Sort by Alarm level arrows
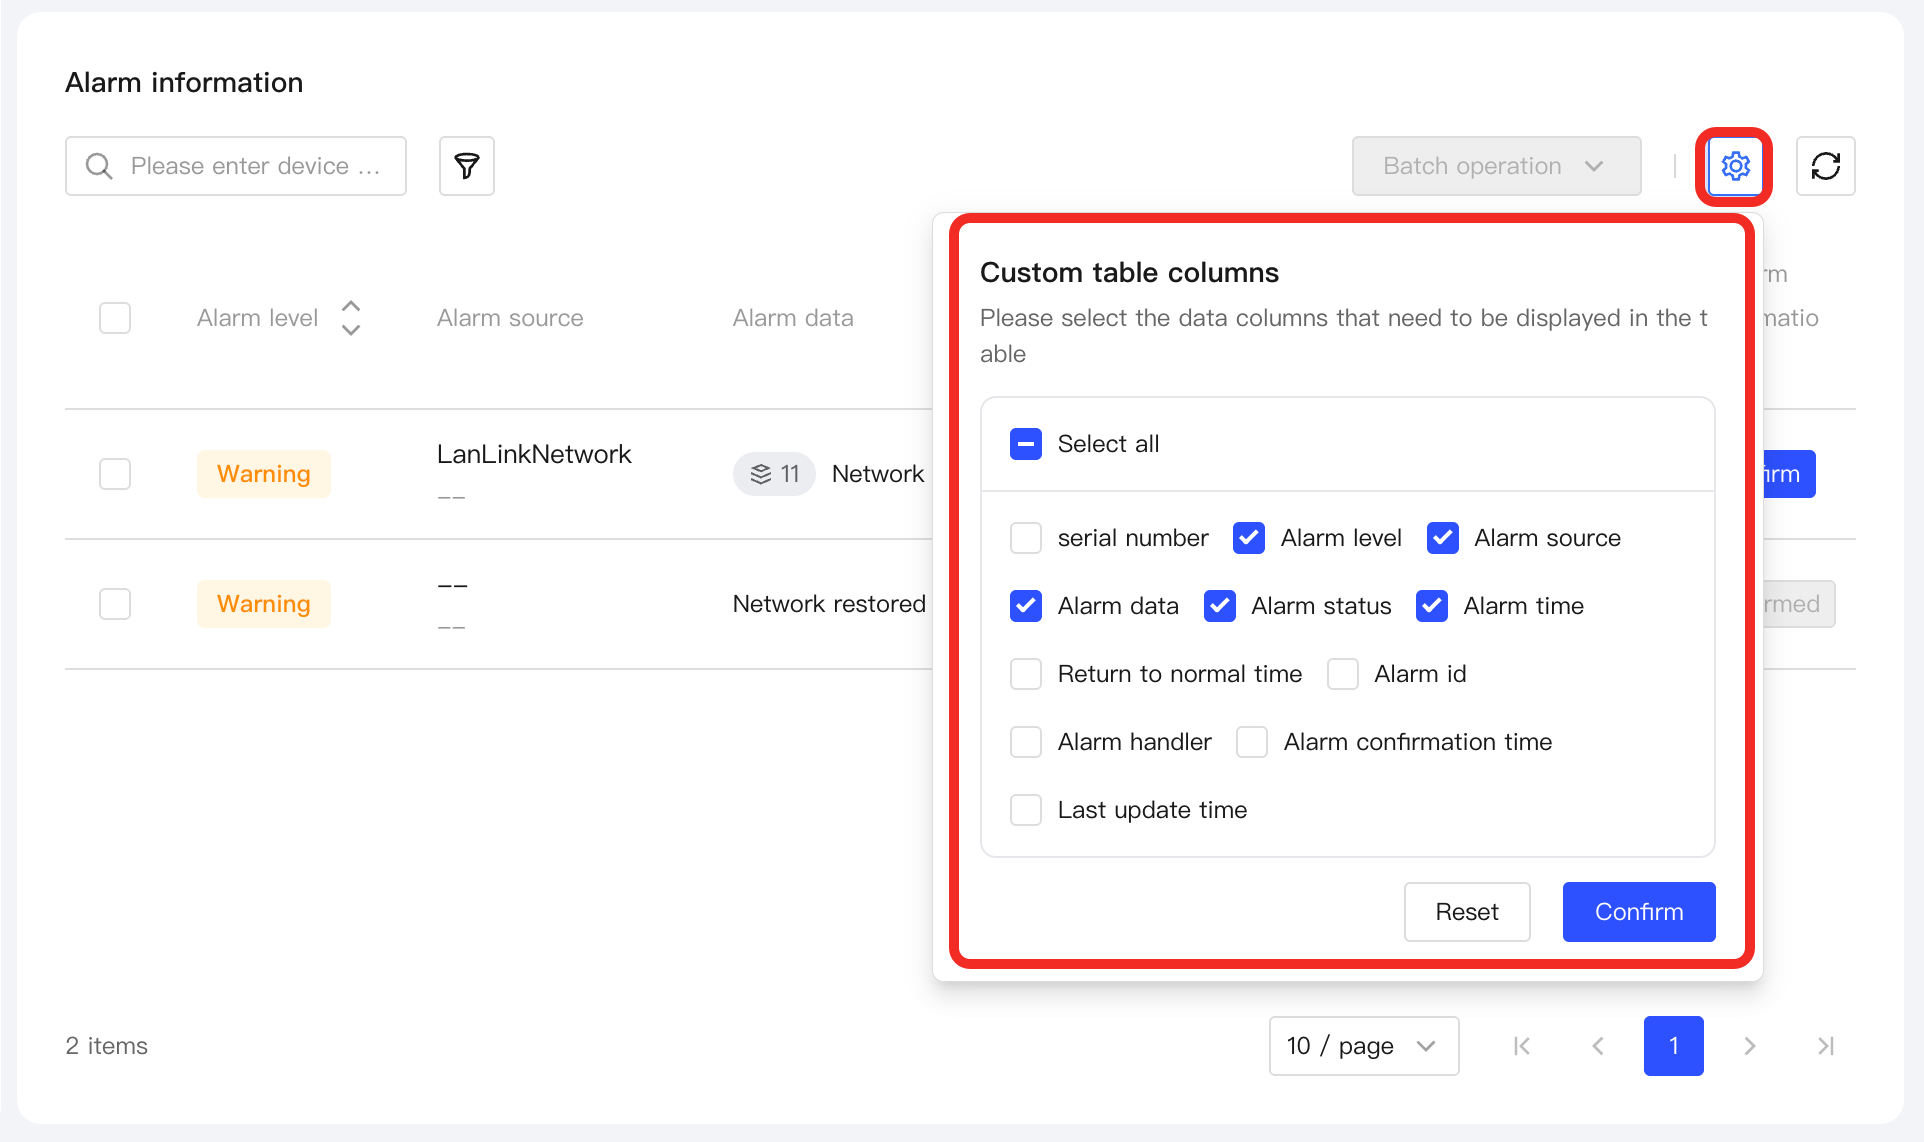The image size is (1924, 1142). coord(351,318)
